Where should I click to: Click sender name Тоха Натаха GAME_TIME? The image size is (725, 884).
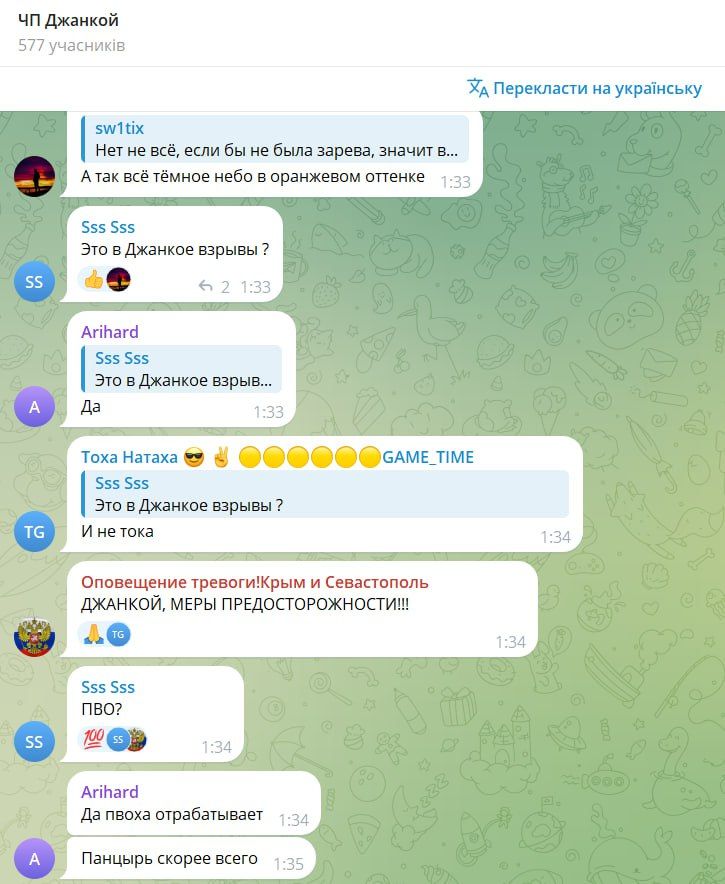(277, 457)
